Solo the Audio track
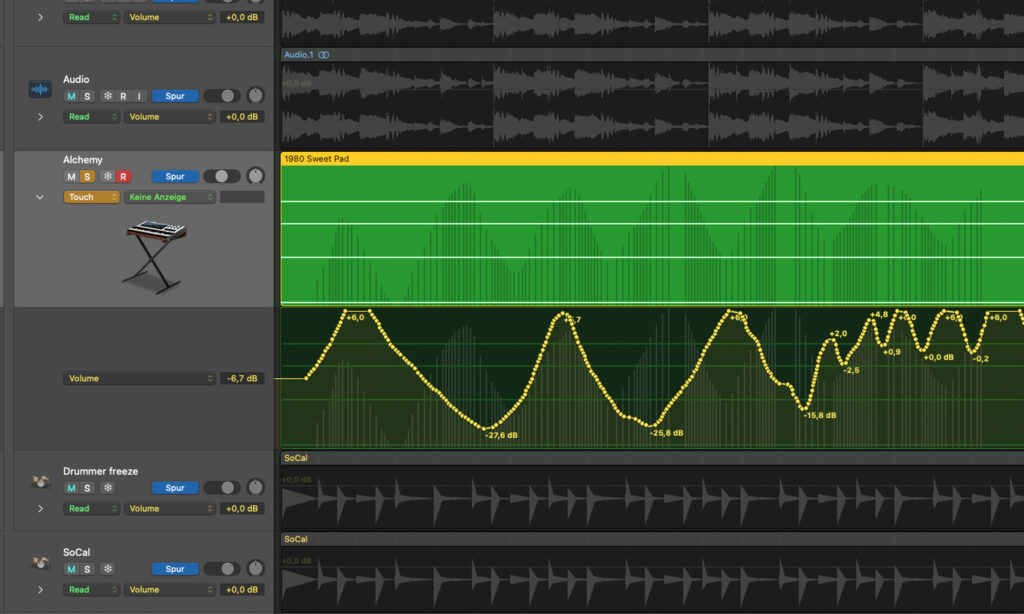The height and width of the screenshot is (614, 1024). 87,96
